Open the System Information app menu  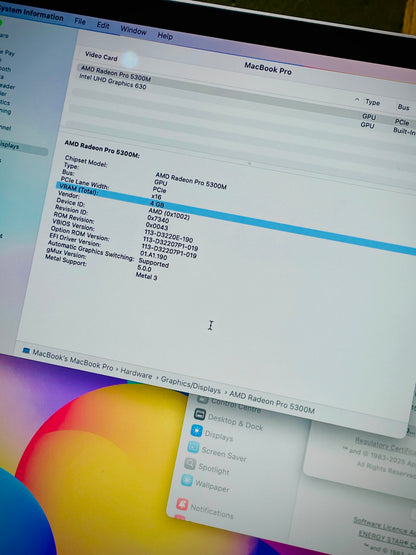coord(31,14)
